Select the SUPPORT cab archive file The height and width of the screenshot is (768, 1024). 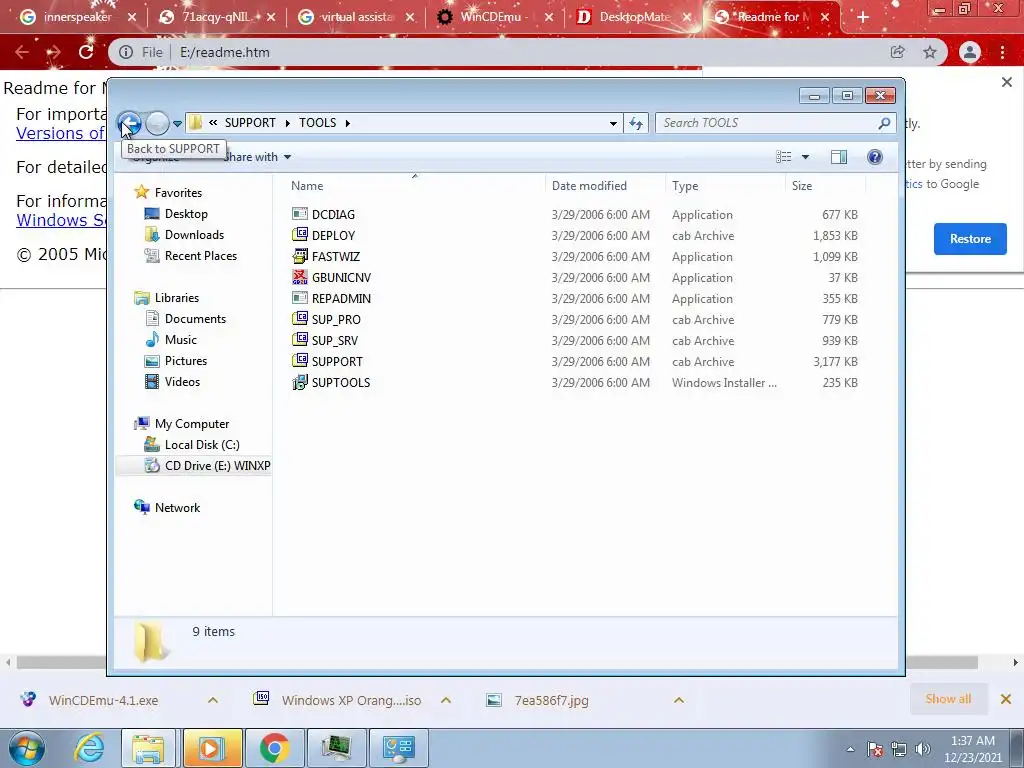tap(337, 361)
